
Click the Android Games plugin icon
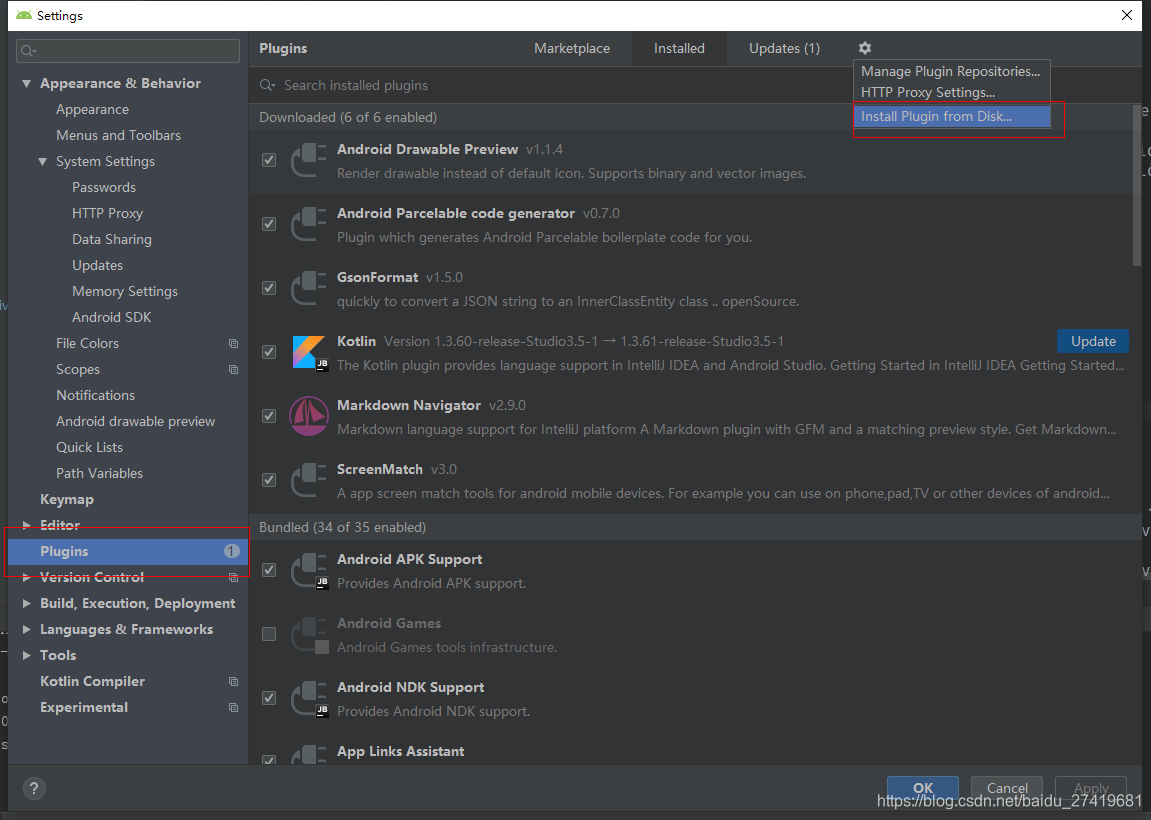coord(309,634)
